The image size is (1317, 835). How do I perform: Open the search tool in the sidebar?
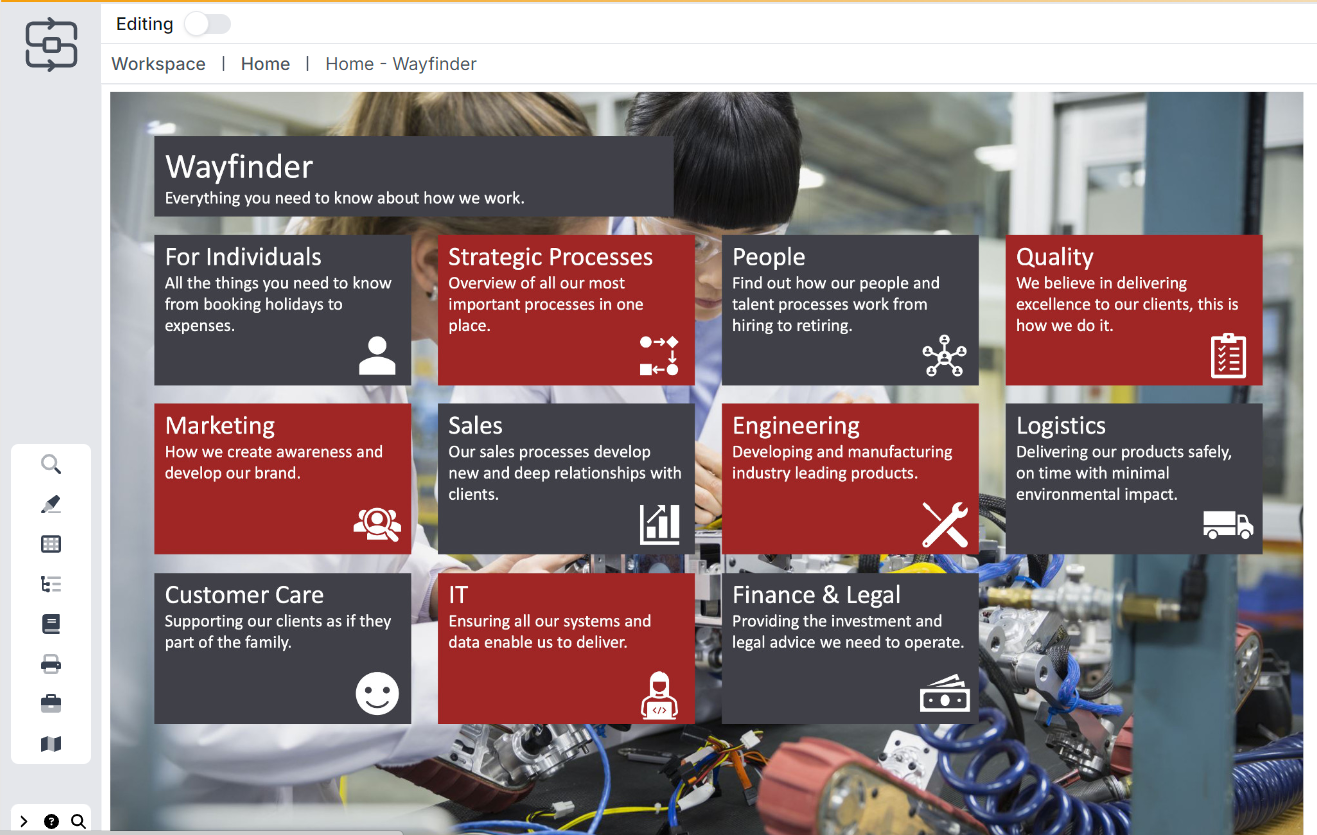click(50, 463)
